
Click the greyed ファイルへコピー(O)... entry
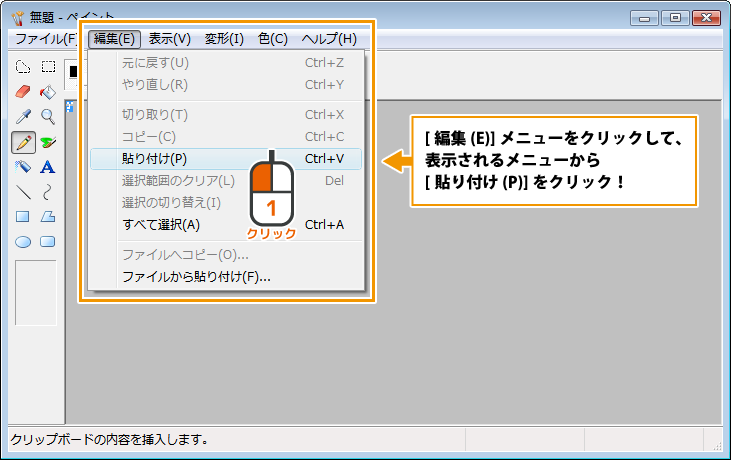pos(226,255)
